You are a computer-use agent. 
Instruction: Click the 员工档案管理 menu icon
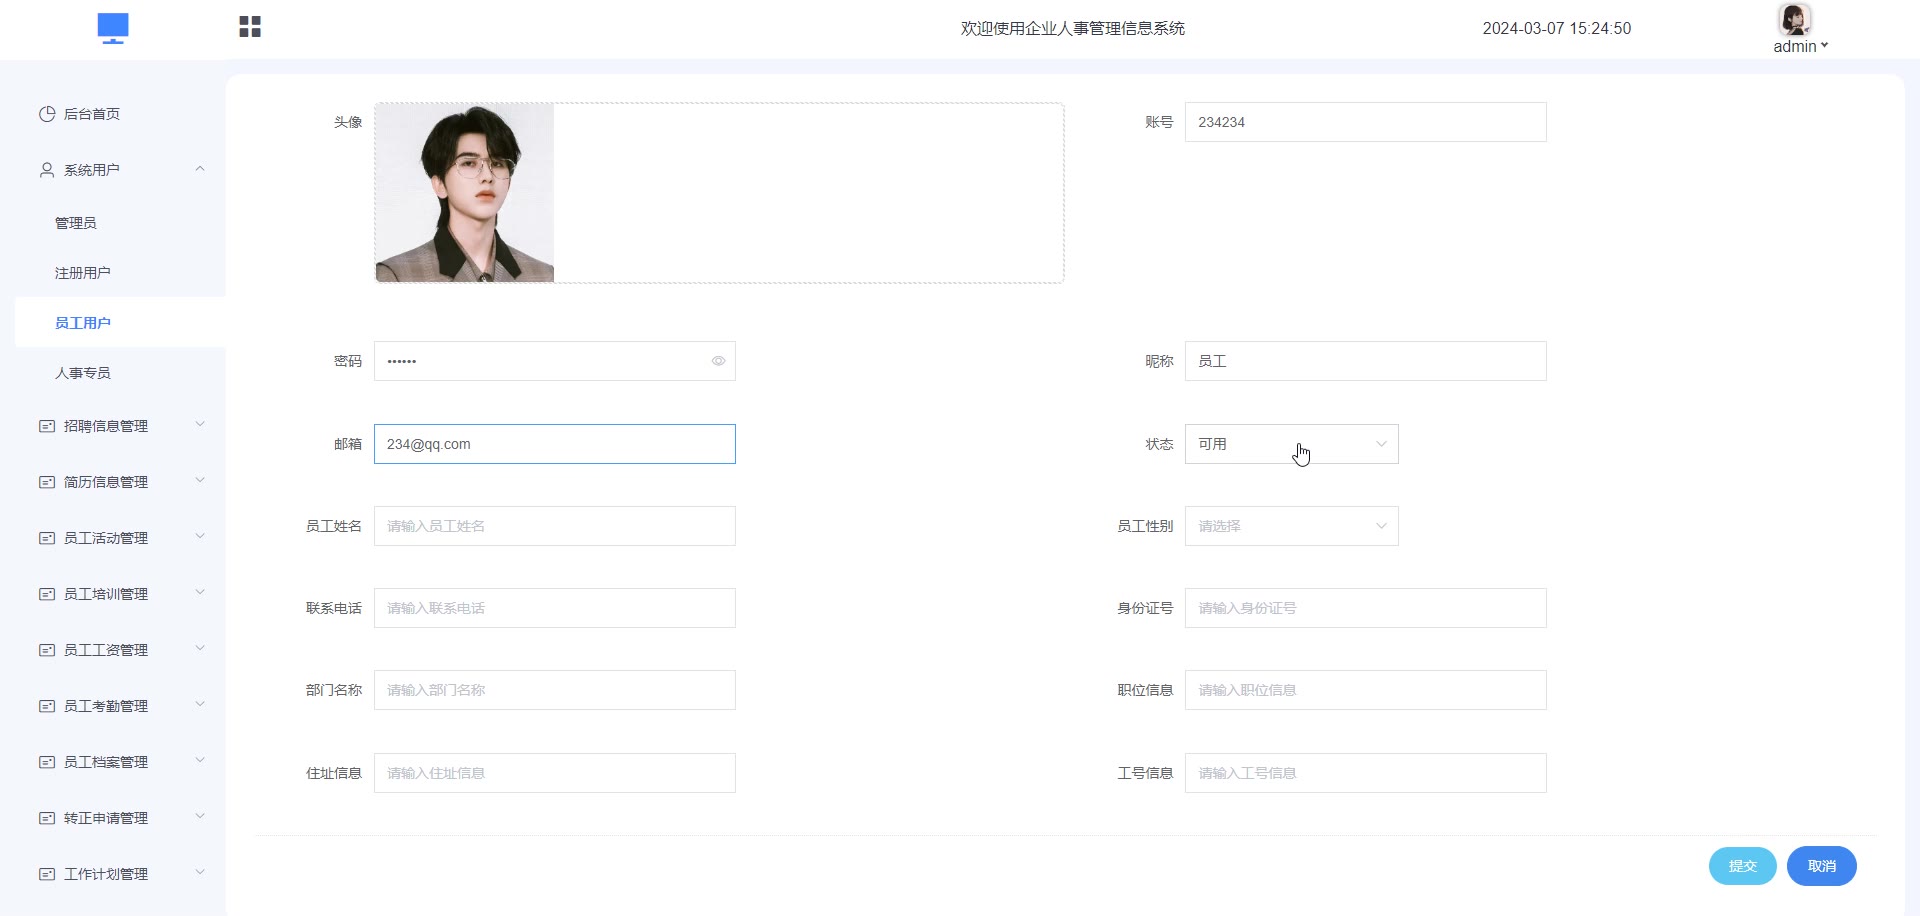click(x=47, y=762)
